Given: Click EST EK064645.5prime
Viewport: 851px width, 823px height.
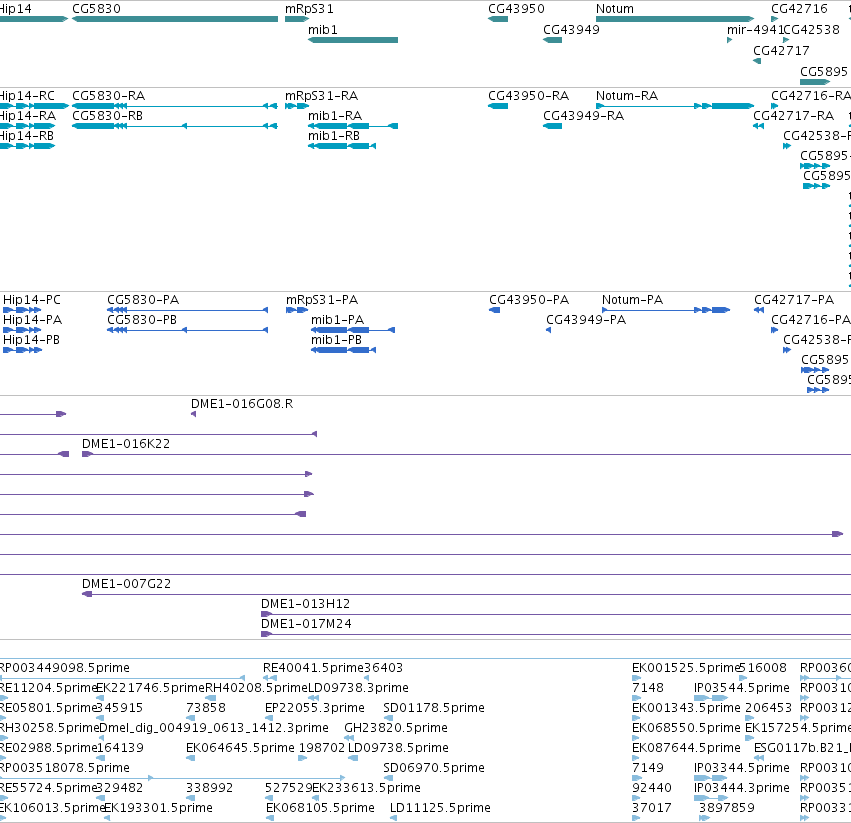Looking at the screenshot, I should pyautogui.click(x=190, y=758).
